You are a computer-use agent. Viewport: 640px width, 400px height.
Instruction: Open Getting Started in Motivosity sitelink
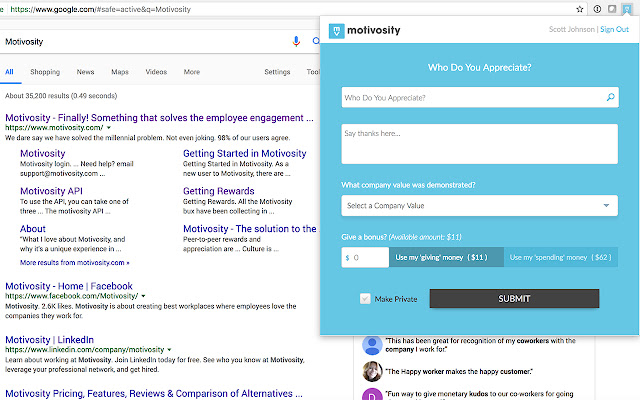pyautogui.click(x=244, y=153)
